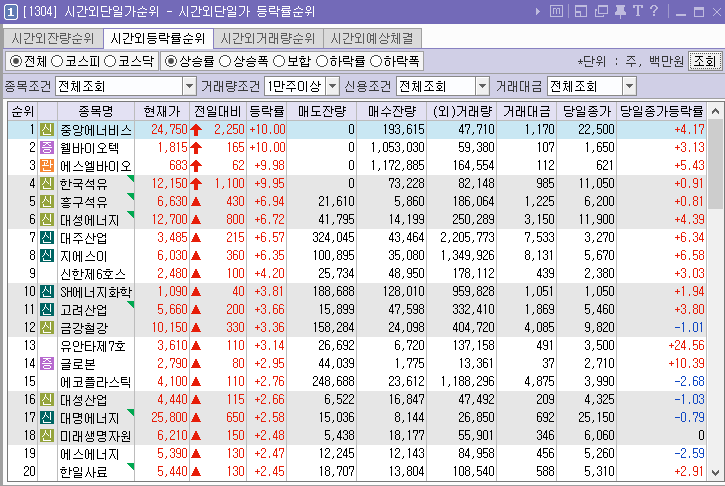Sort by the 등락률 column header
The image size is (725, 486).
click(267, 111)
